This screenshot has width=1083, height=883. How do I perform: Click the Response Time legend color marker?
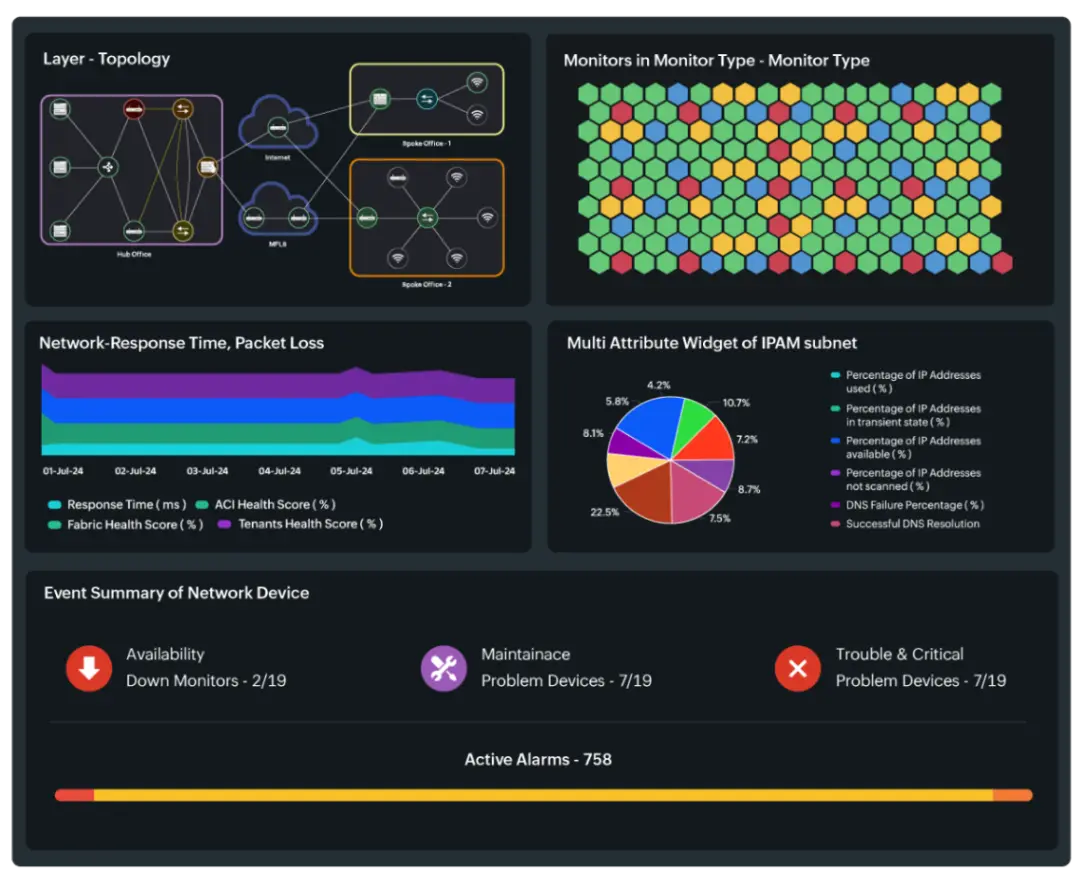tap(54, 505)
